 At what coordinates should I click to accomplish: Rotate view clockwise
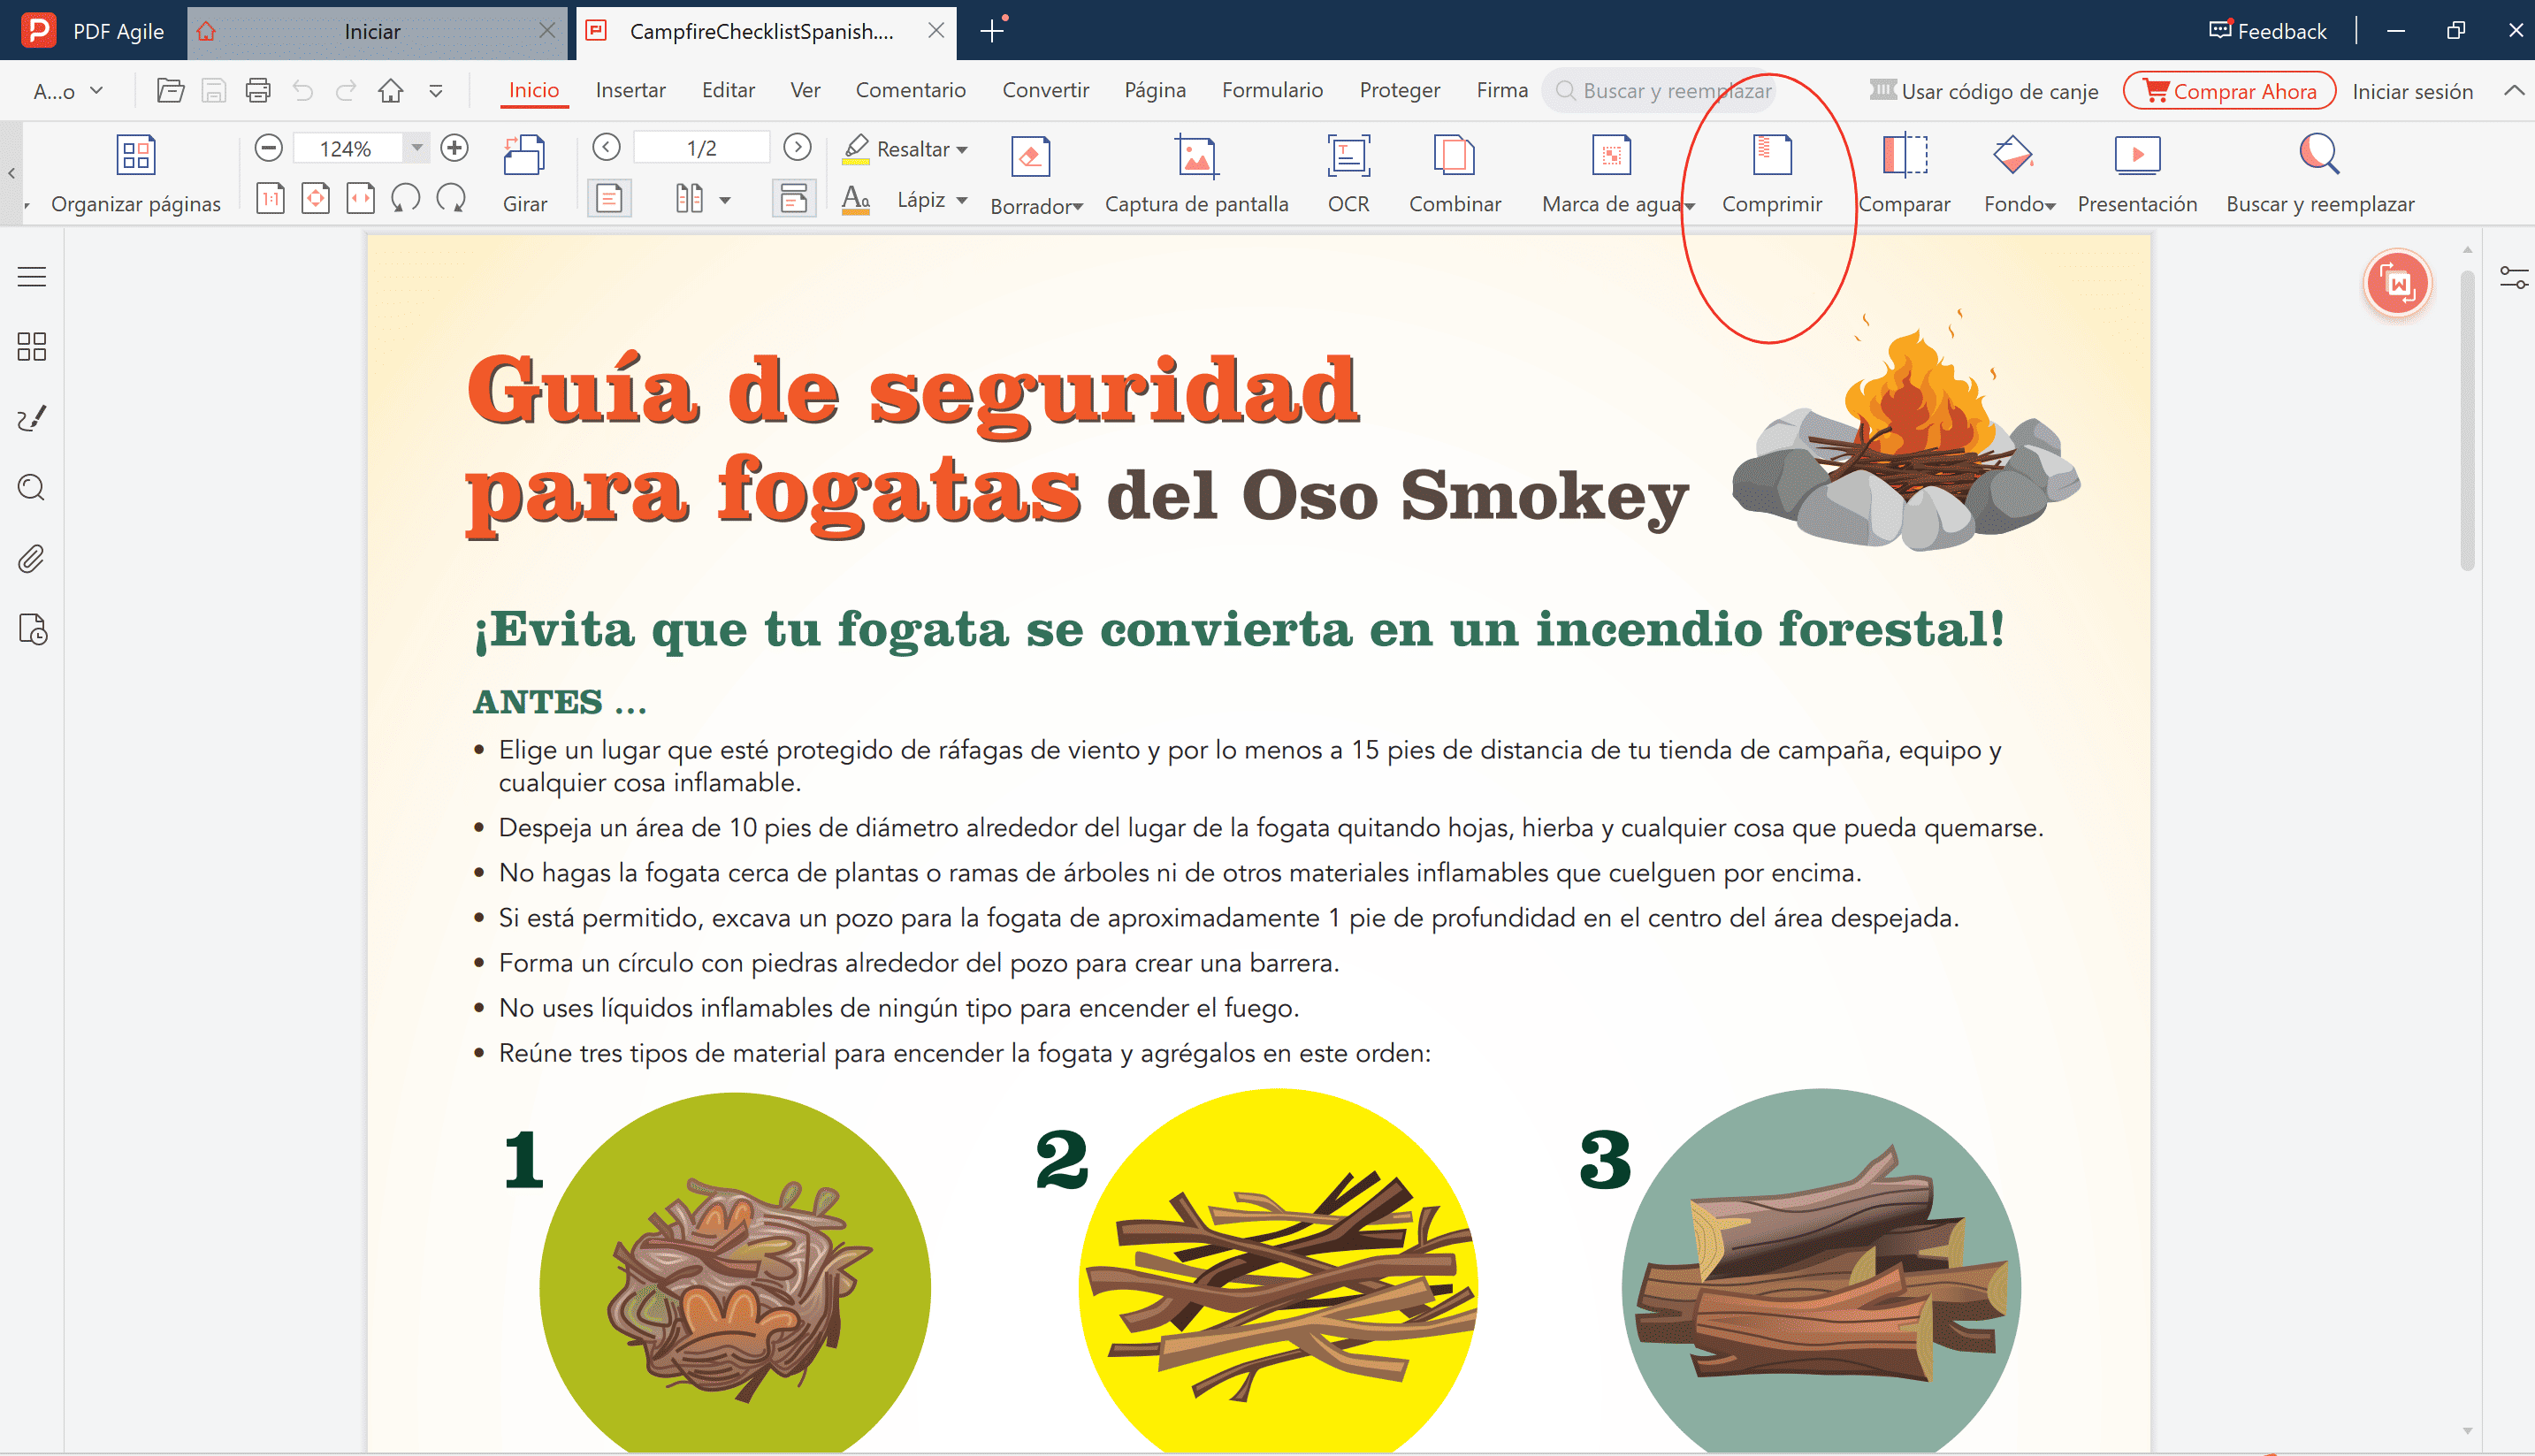tap(451, 198)
